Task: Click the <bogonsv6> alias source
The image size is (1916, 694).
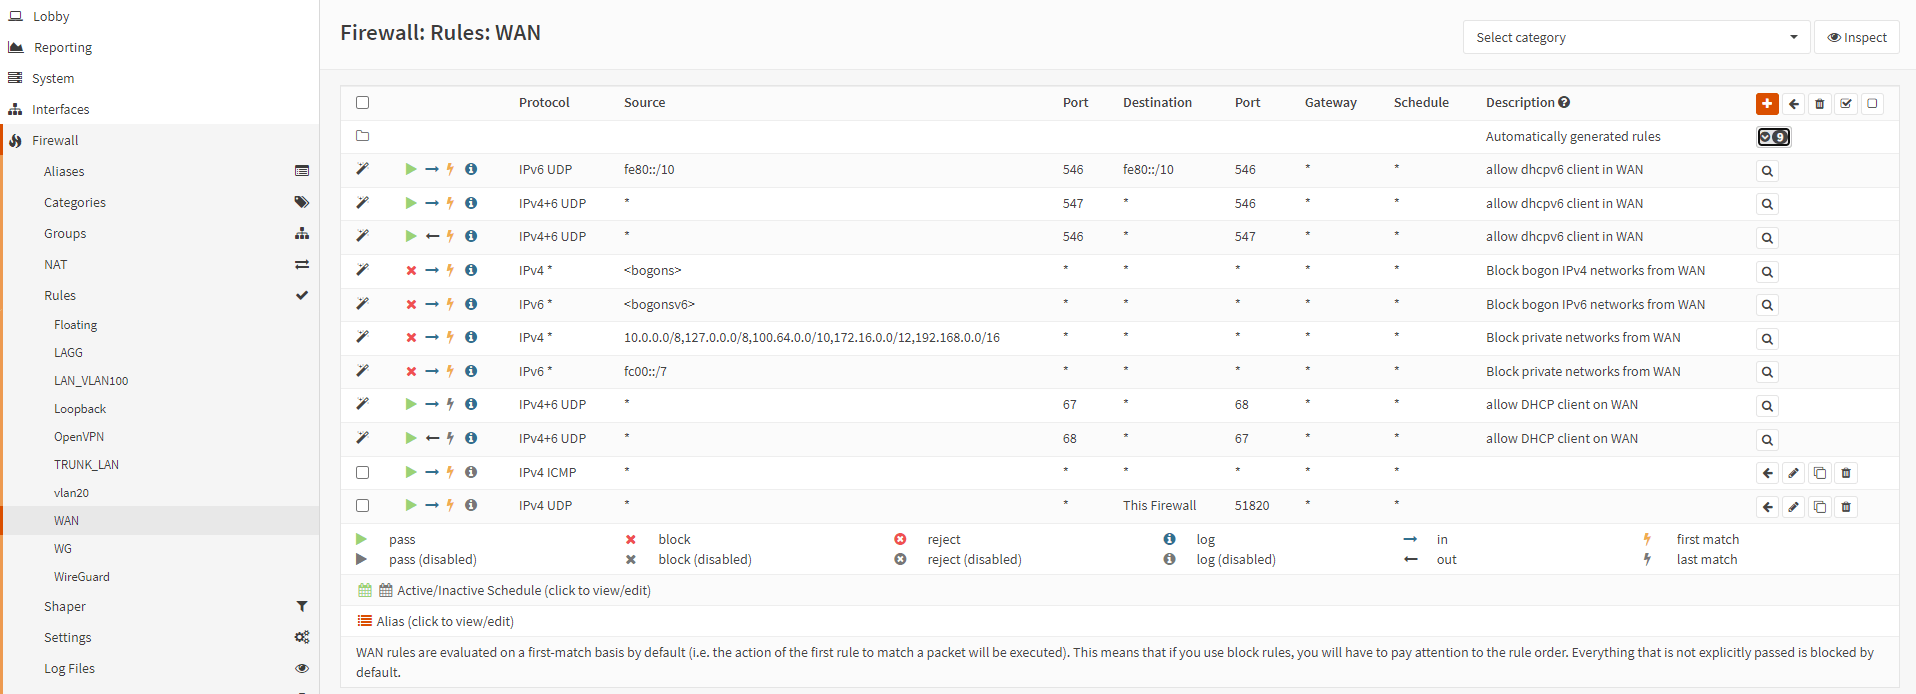Action: point(659,304)
